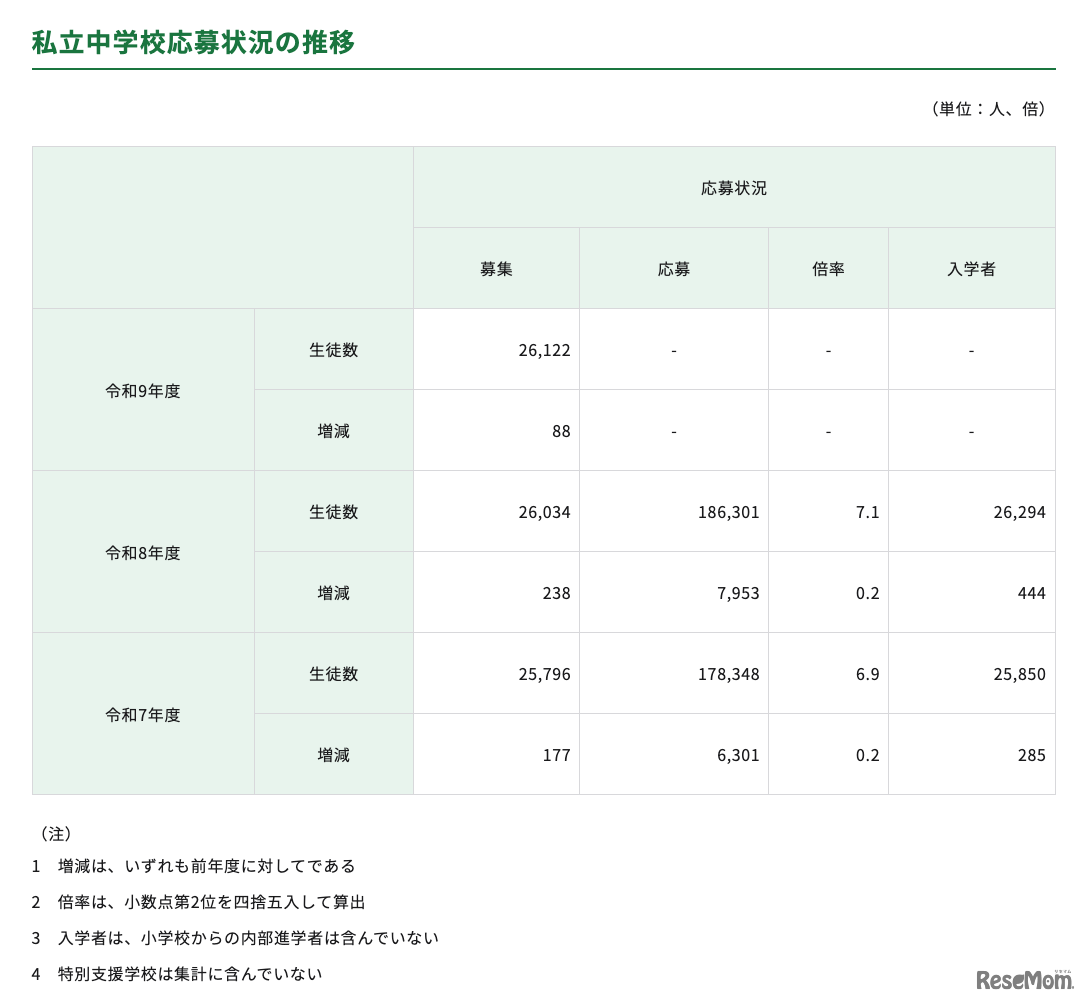Select the value 177
1087x1003 pixels.
(556, 755)
